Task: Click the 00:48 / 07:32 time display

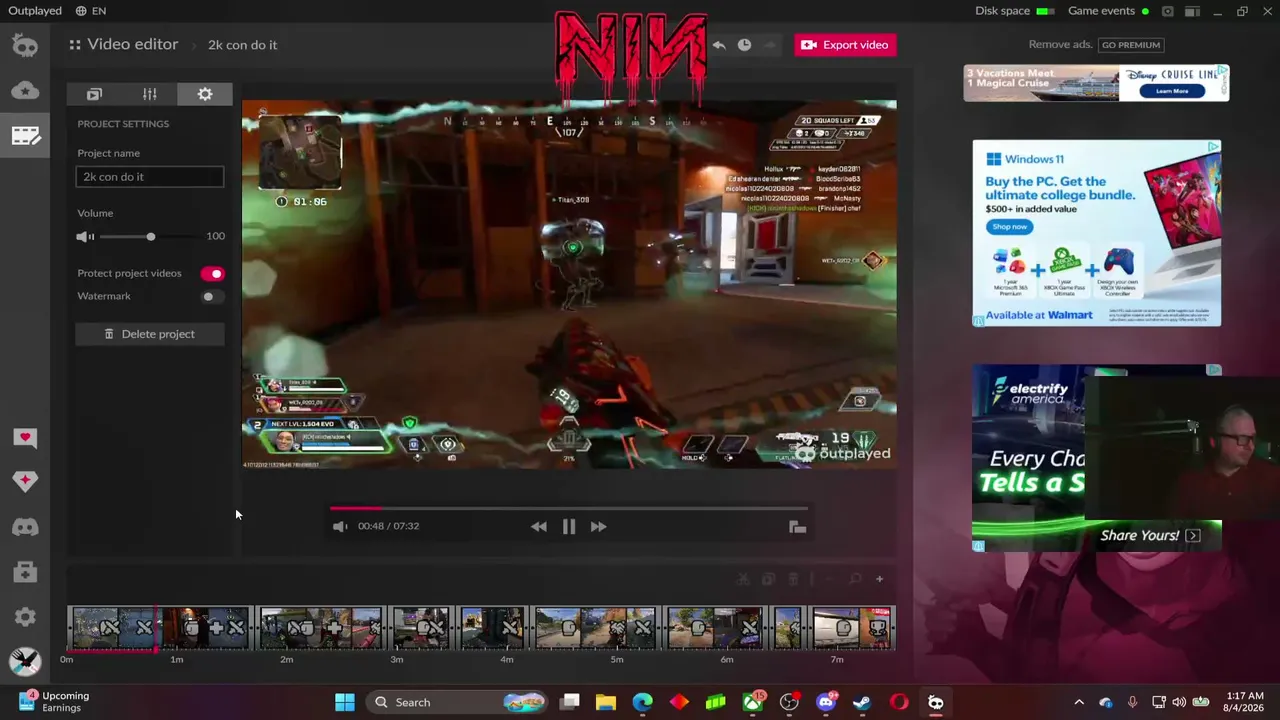Action: (x=388, y=526)
